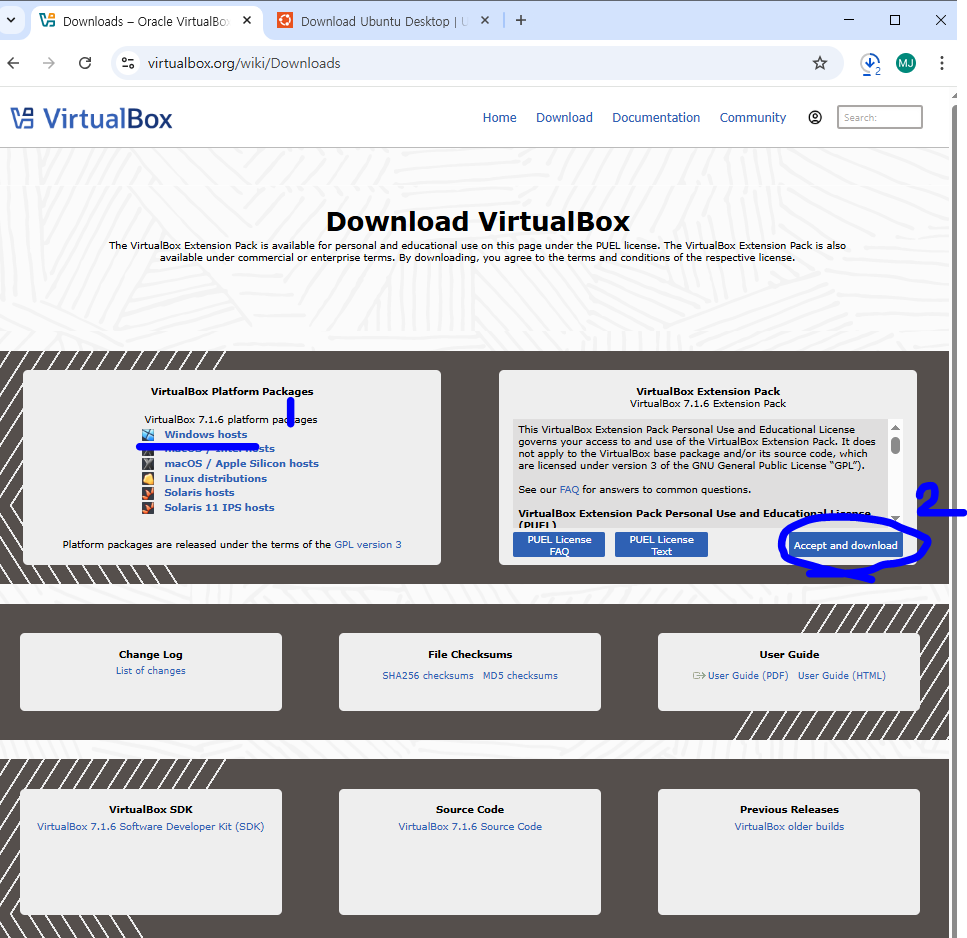Click the user account icon in header

click(x=815, y=117)
